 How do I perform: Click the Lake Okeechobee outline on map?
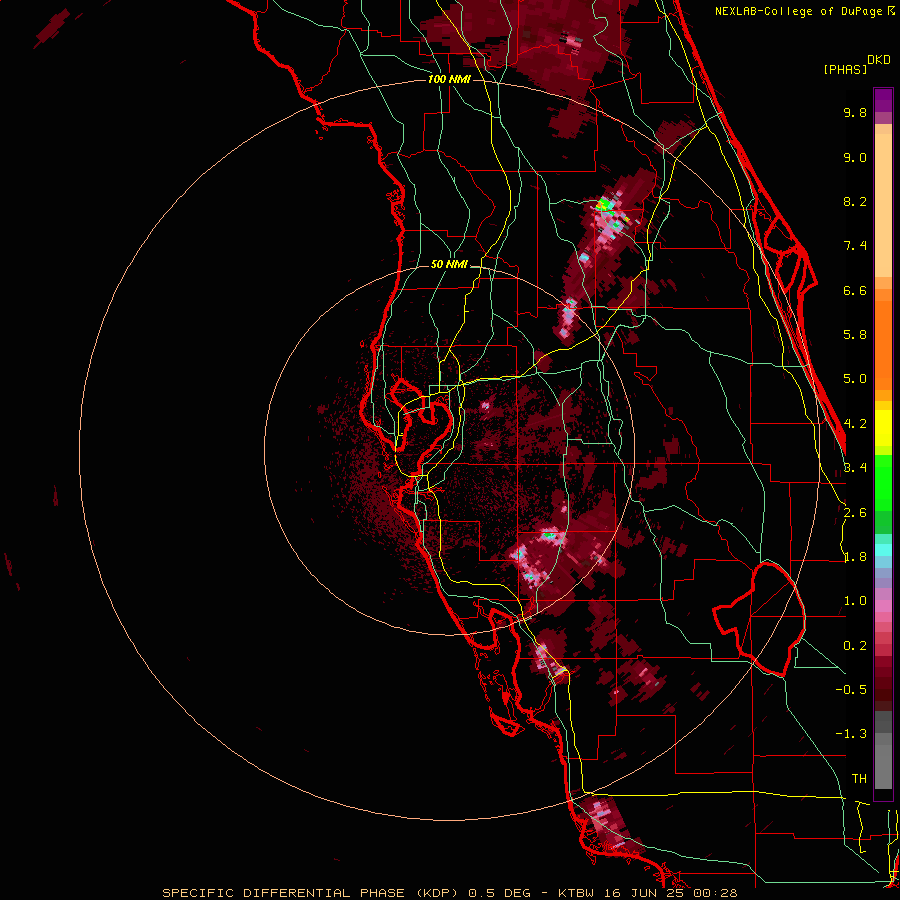(x=759, y=619)
